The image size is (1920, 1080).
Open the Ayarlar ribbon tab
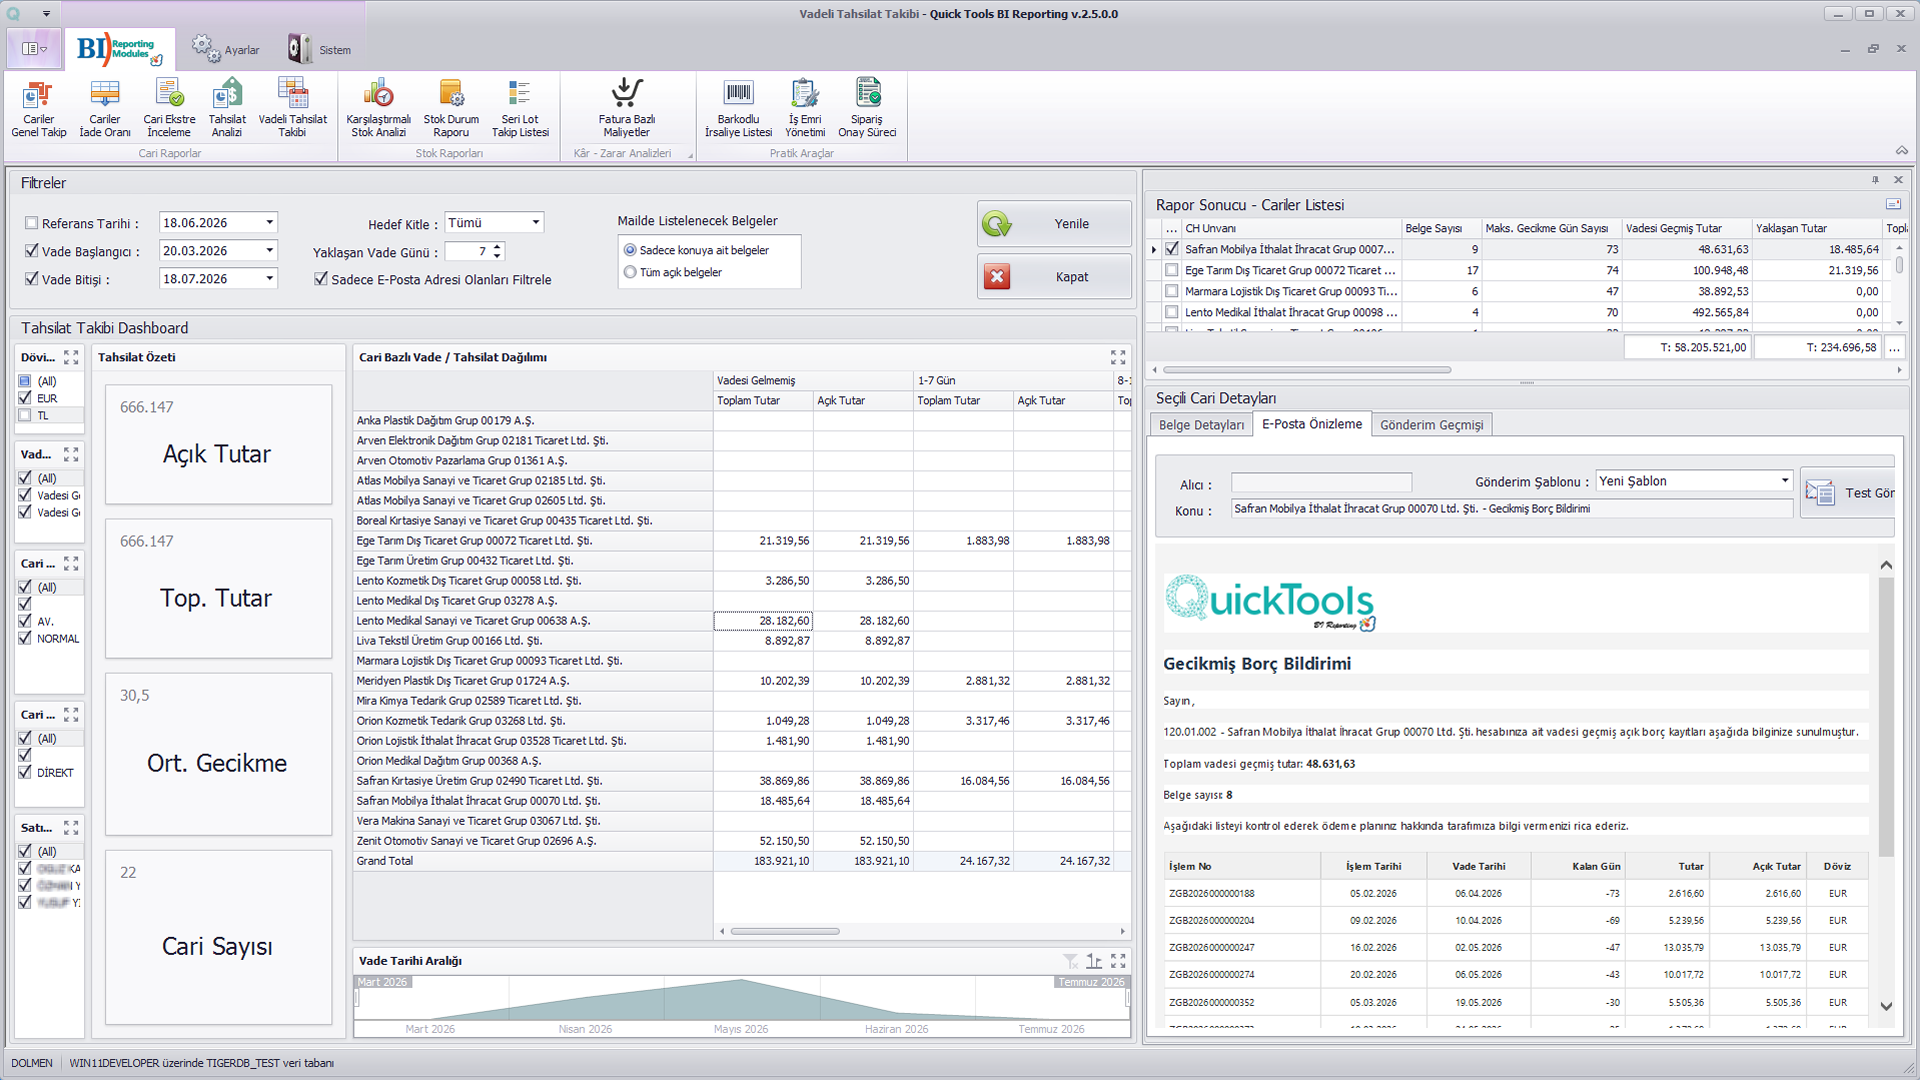(226, 49)
